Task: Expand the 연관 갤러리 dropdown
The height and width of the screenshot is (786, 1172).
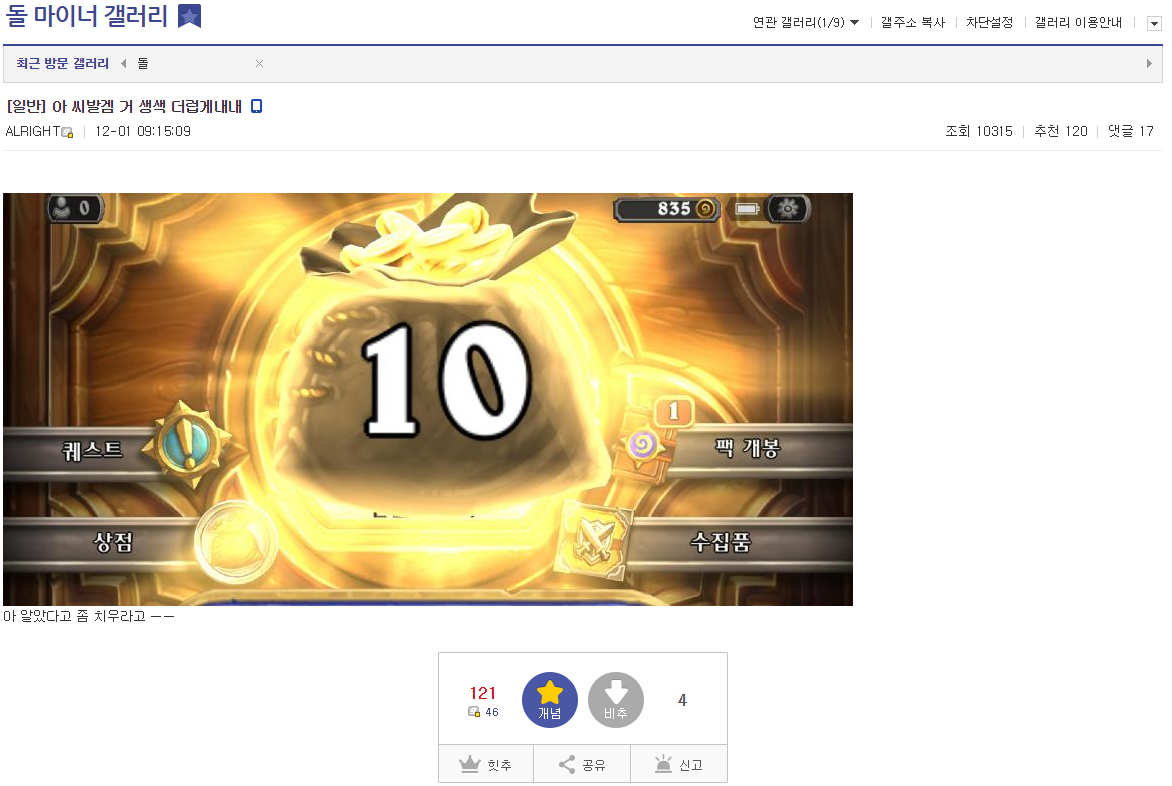Action: (x=806, y=22)
